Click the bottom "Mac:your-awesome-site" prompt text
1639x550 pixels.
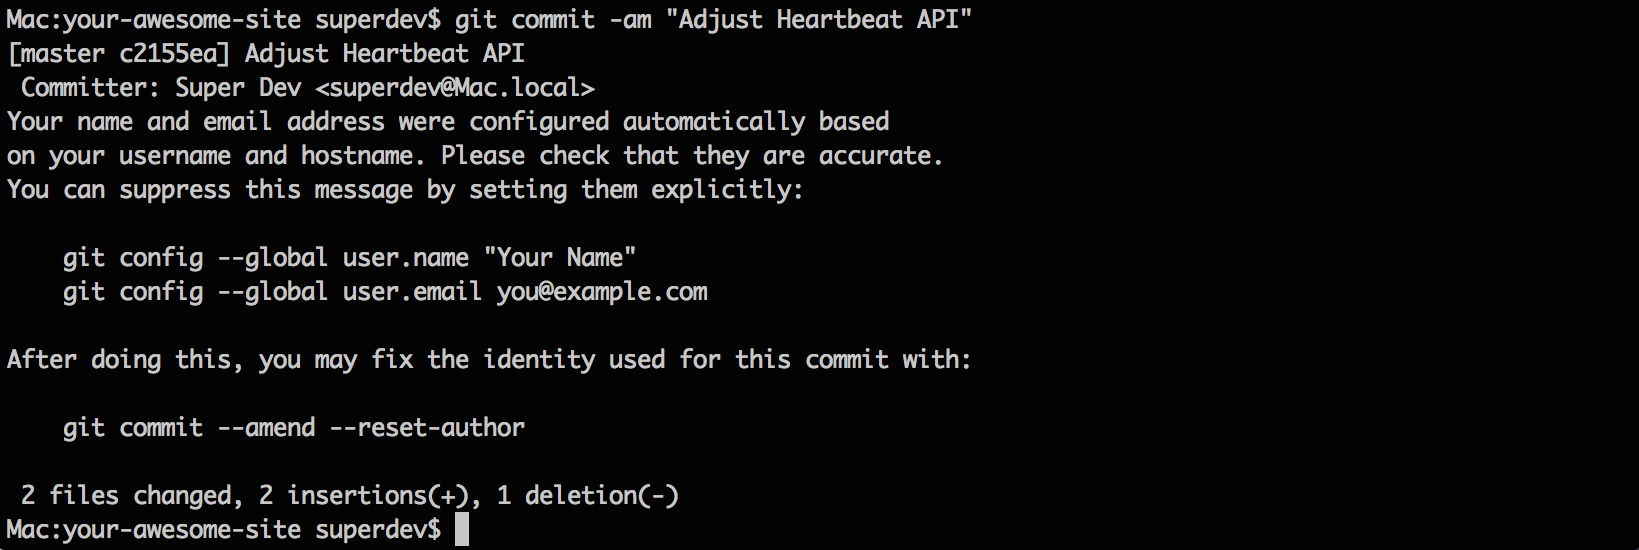tap(153, 530)
